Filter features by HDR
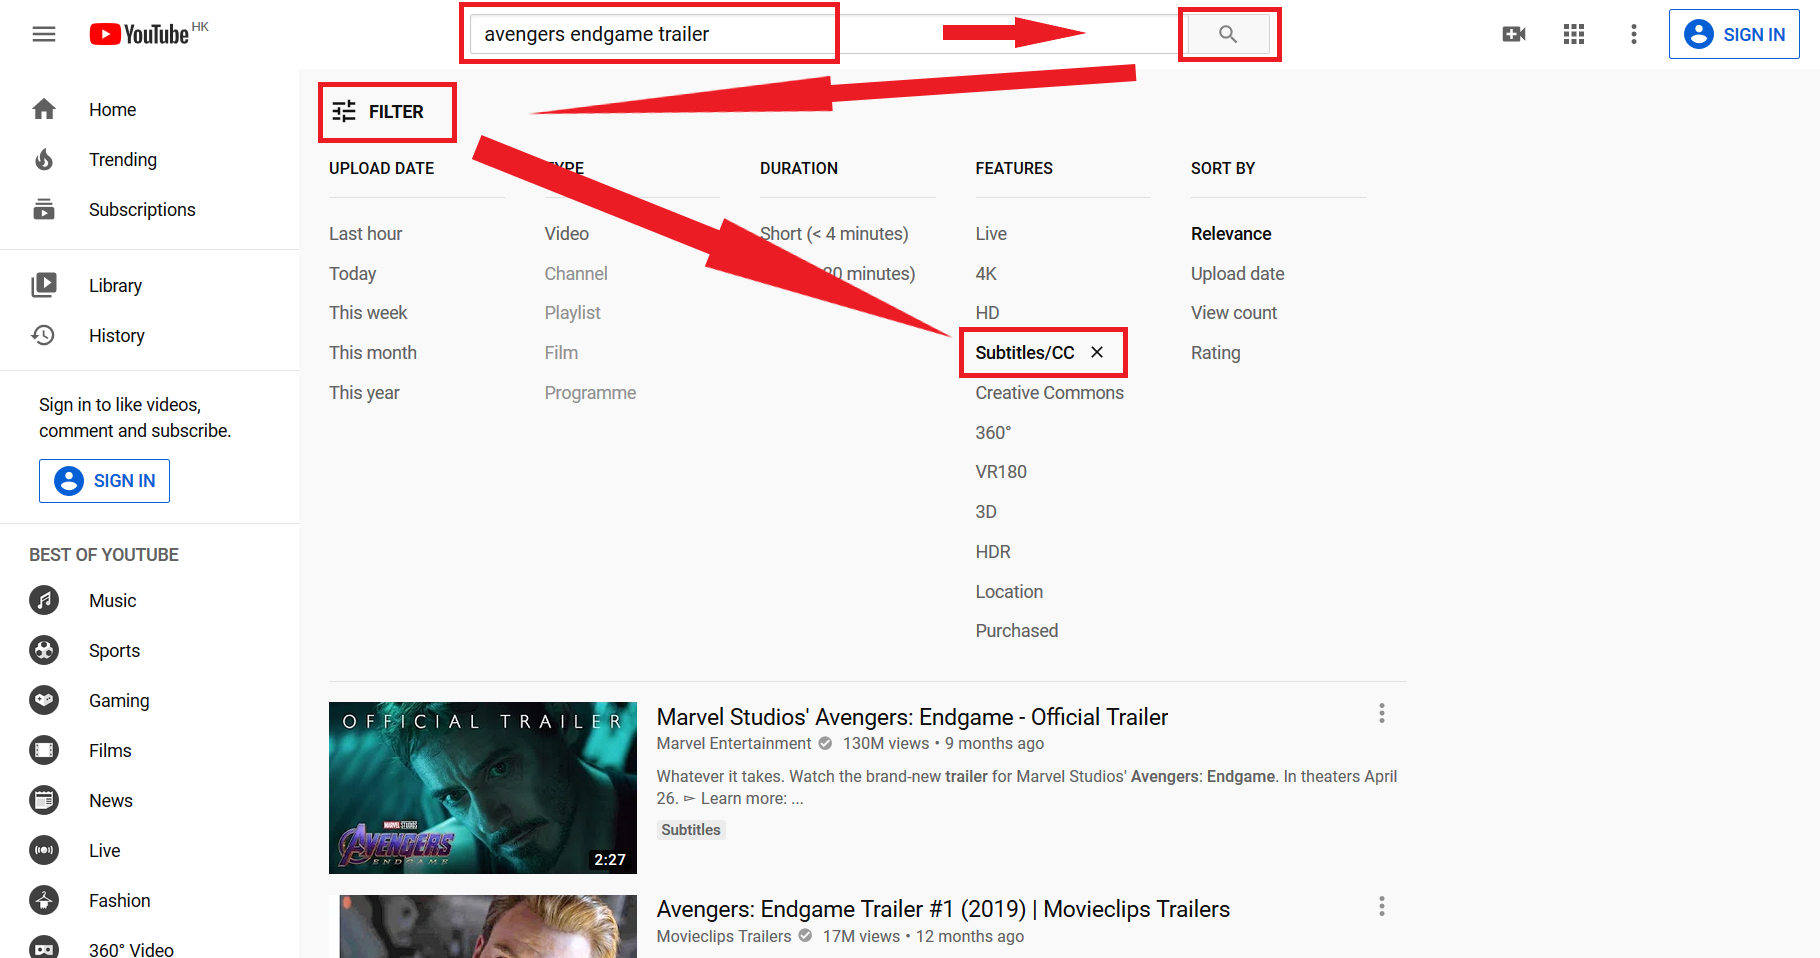Viewport: 1820px width, 958px height. pos(993,551)
